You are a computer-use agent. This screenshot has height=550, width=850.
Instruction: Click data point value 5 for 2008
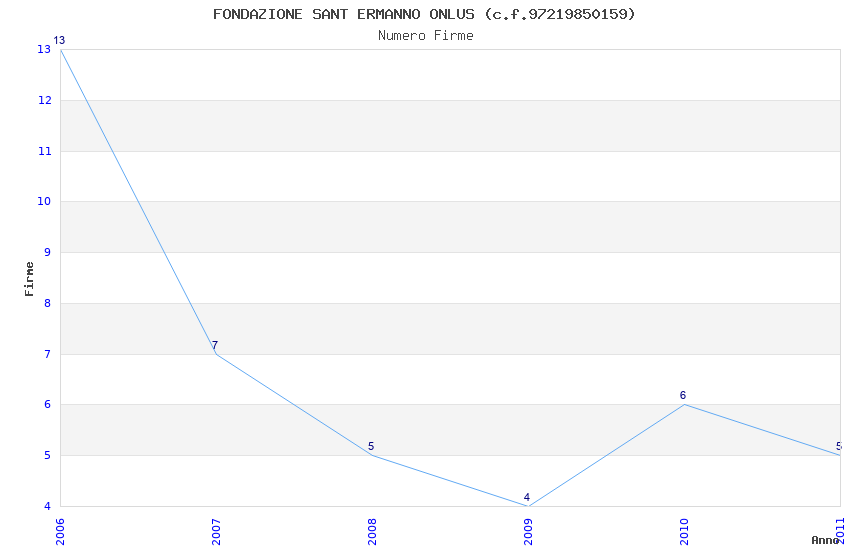371,447
